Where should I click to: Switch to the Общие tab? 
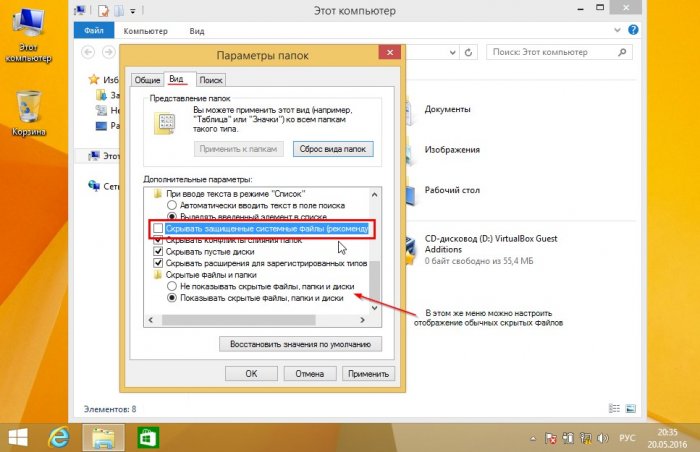pyautogui.click(x=147, y=80)
